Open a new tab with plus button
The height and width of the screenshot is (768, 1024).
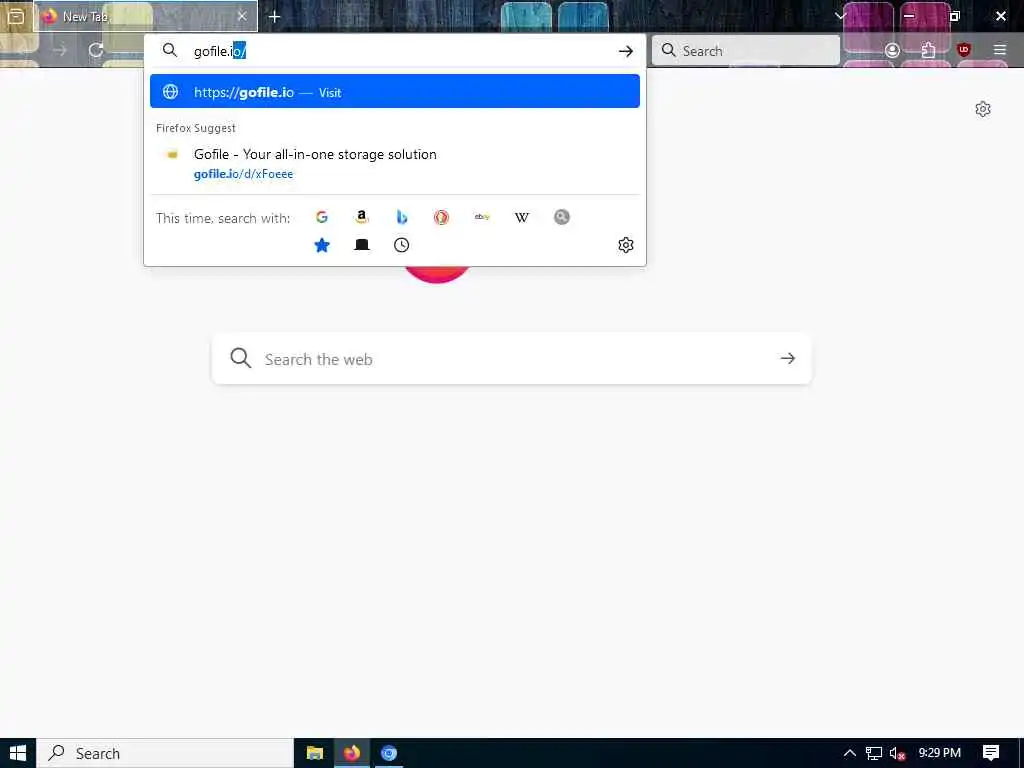[275, 16]
